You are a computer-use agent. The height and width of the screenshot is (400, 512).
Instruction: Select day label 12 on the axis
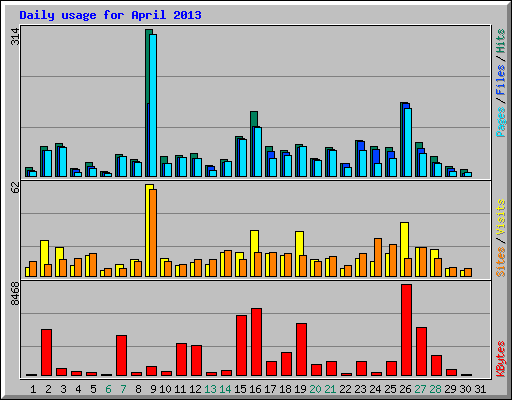(195, 389)
